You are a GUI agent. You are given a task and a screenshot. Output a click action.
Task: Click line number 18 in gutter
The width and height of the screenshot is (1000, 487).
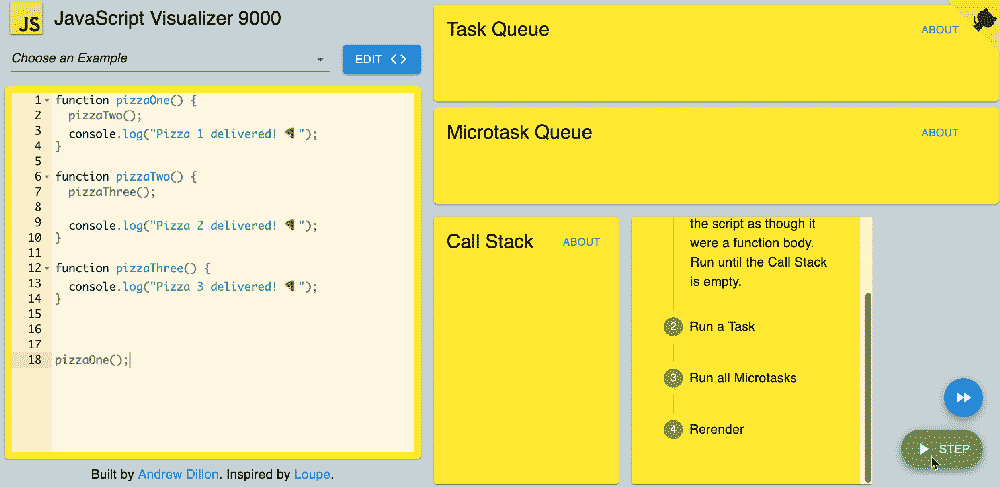[35, 360]
